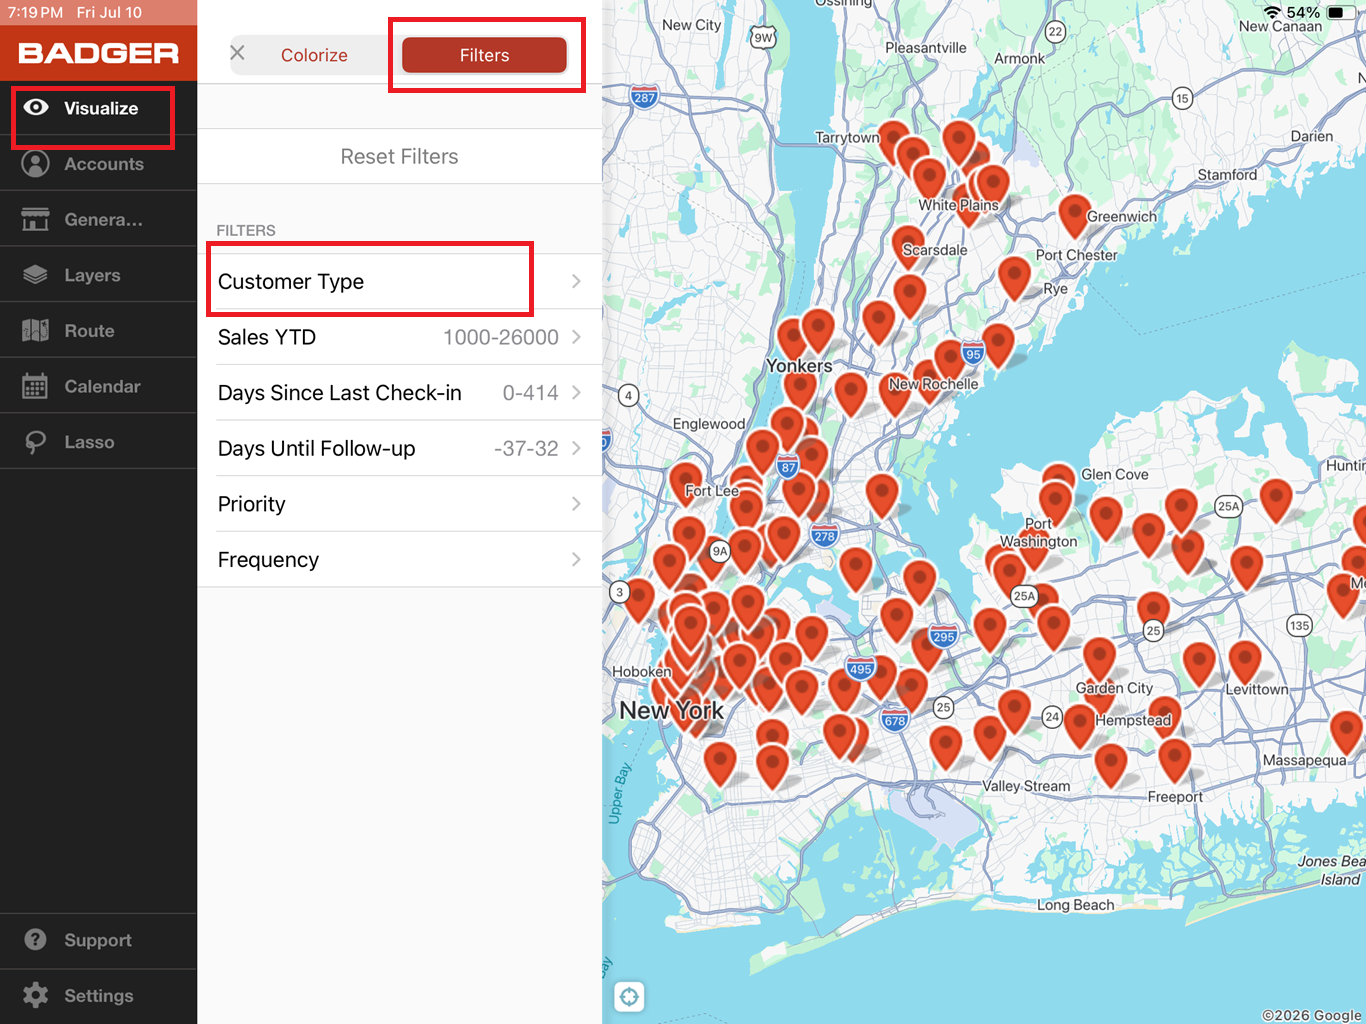Image resolution: width=1366 pixels, height=1024 pixels.
Task: Go to the Layers section
Action: [x=92, y=275]
